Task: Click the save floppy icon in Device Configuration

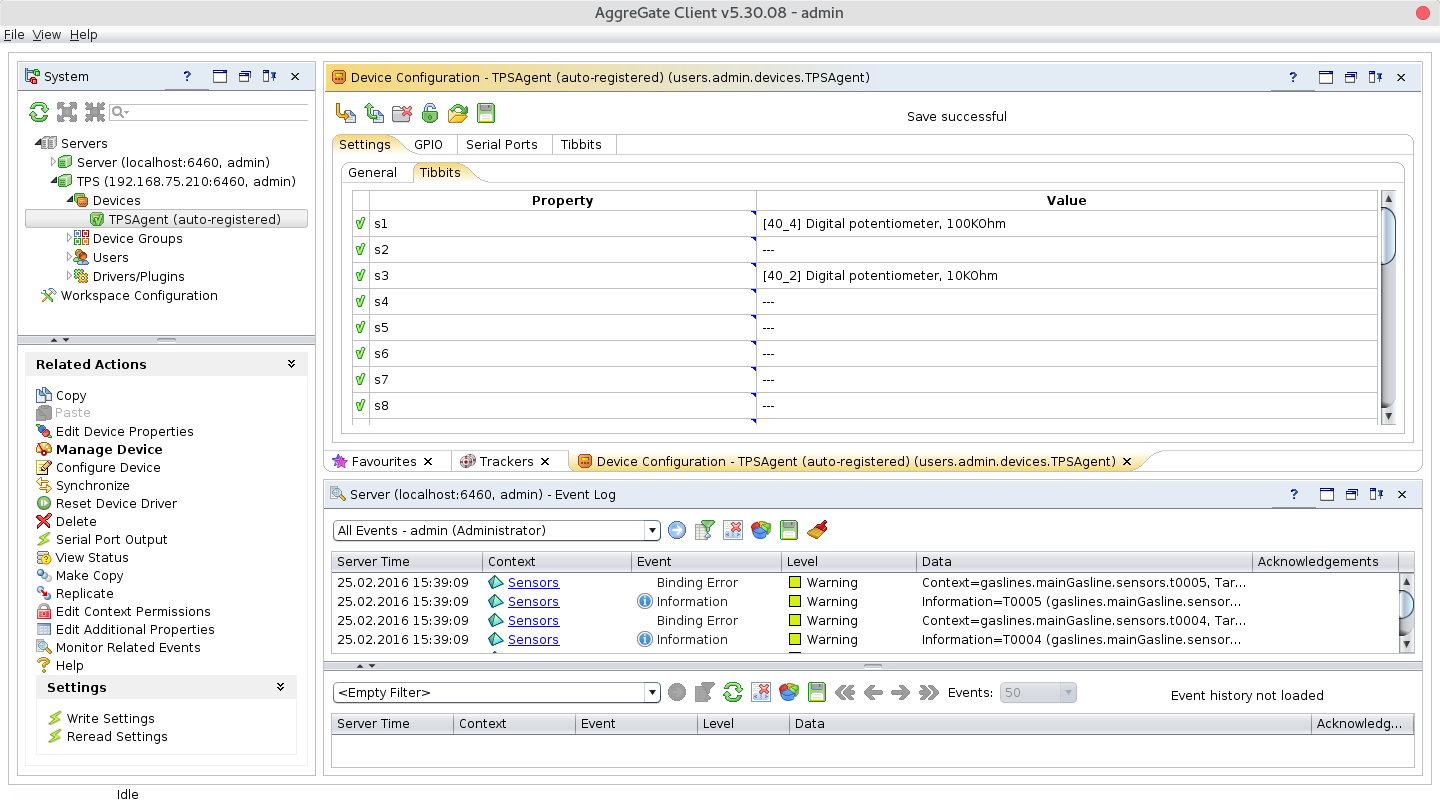Action: (x=486, y=113)
